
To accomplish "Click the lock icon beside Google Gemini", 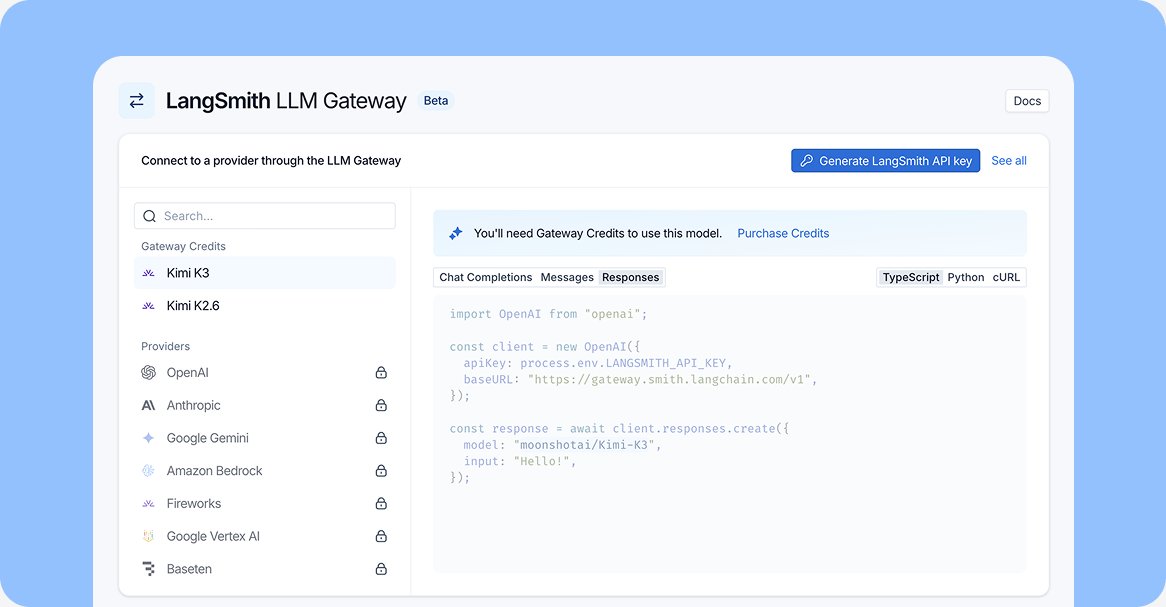I will (x=381, y=438).
